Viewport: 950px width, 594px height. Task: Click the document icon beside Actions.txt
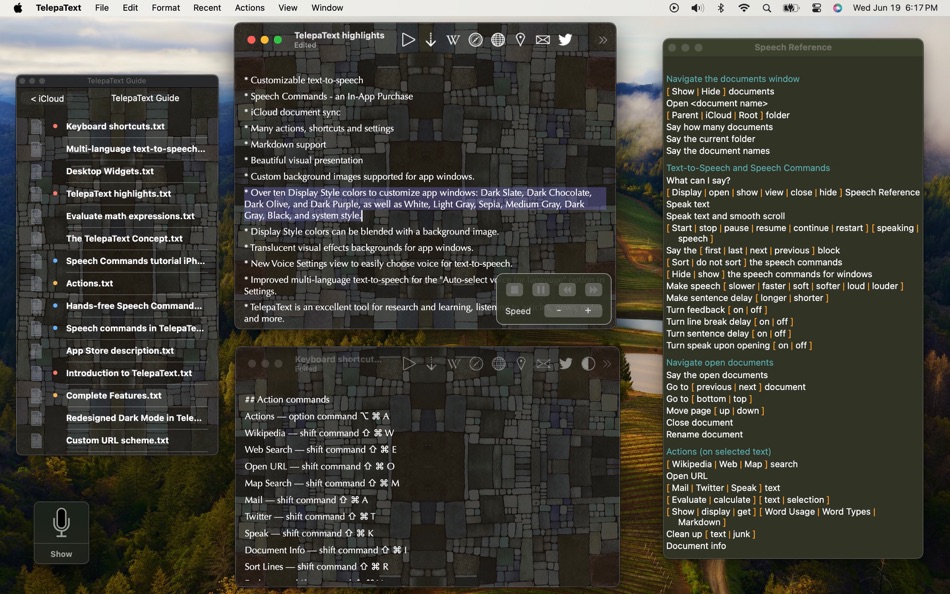(36, 283)
